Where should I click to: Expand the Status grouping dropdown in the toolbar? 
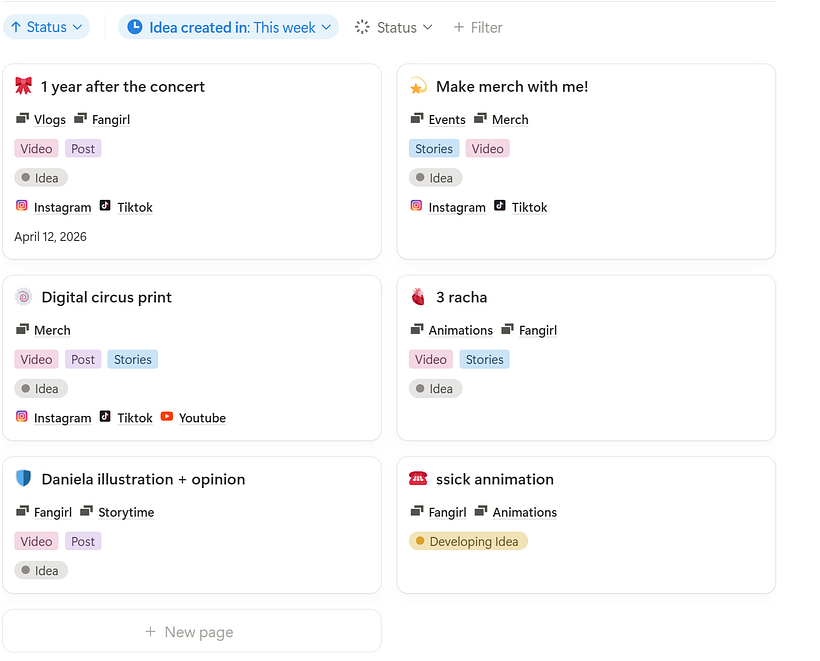[393, 27]
